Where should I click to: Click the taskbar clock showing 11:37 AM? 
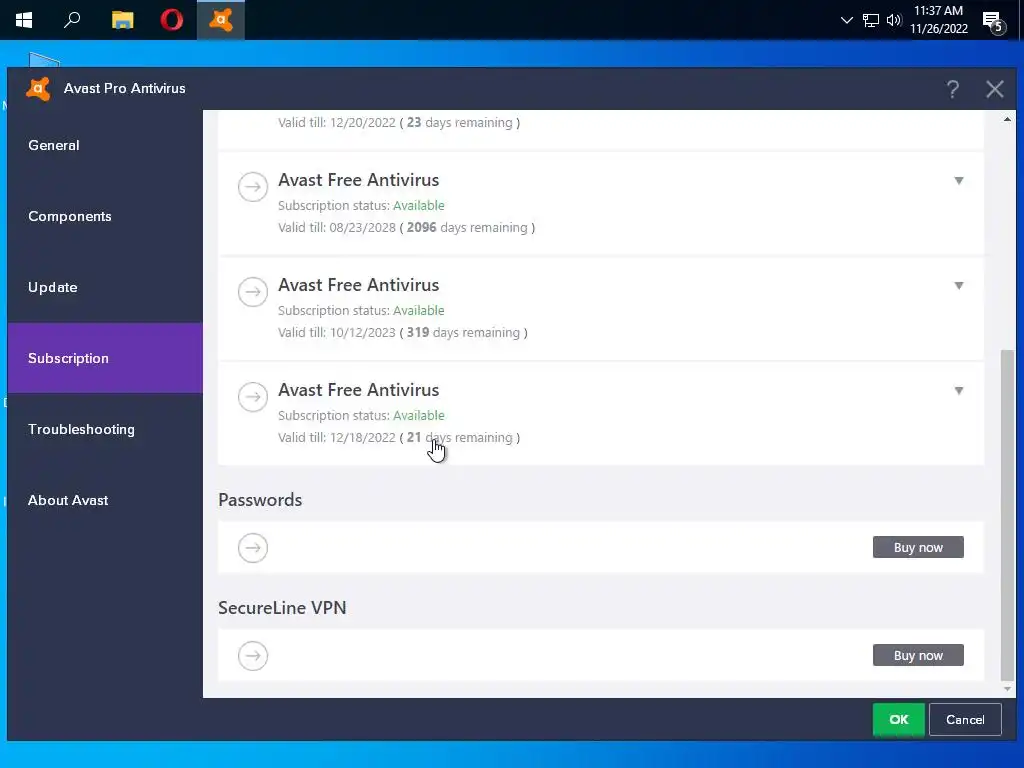click(x=938, y=20)
